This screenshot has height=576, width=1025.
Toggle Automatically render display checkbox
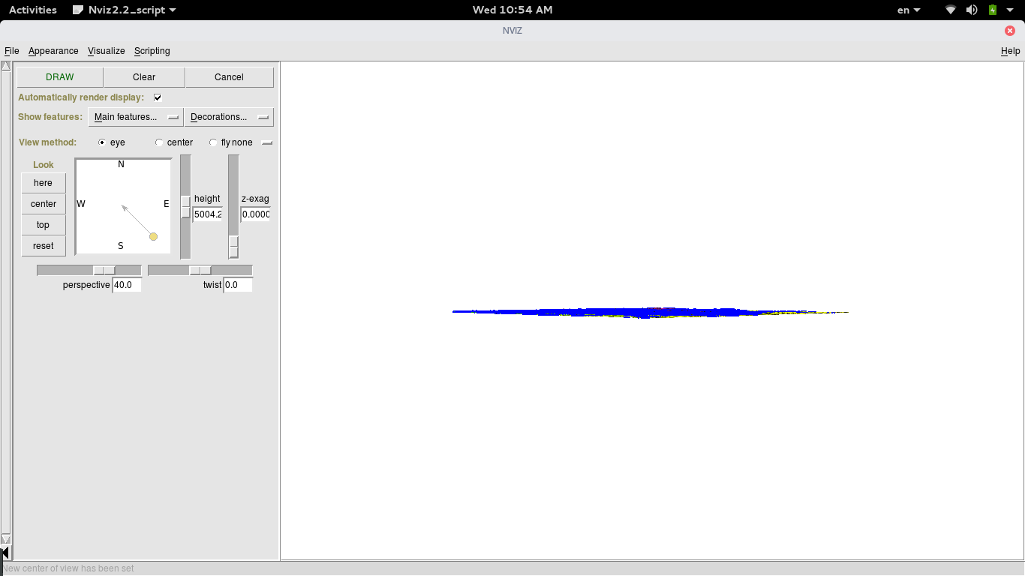tap(158, 98)
